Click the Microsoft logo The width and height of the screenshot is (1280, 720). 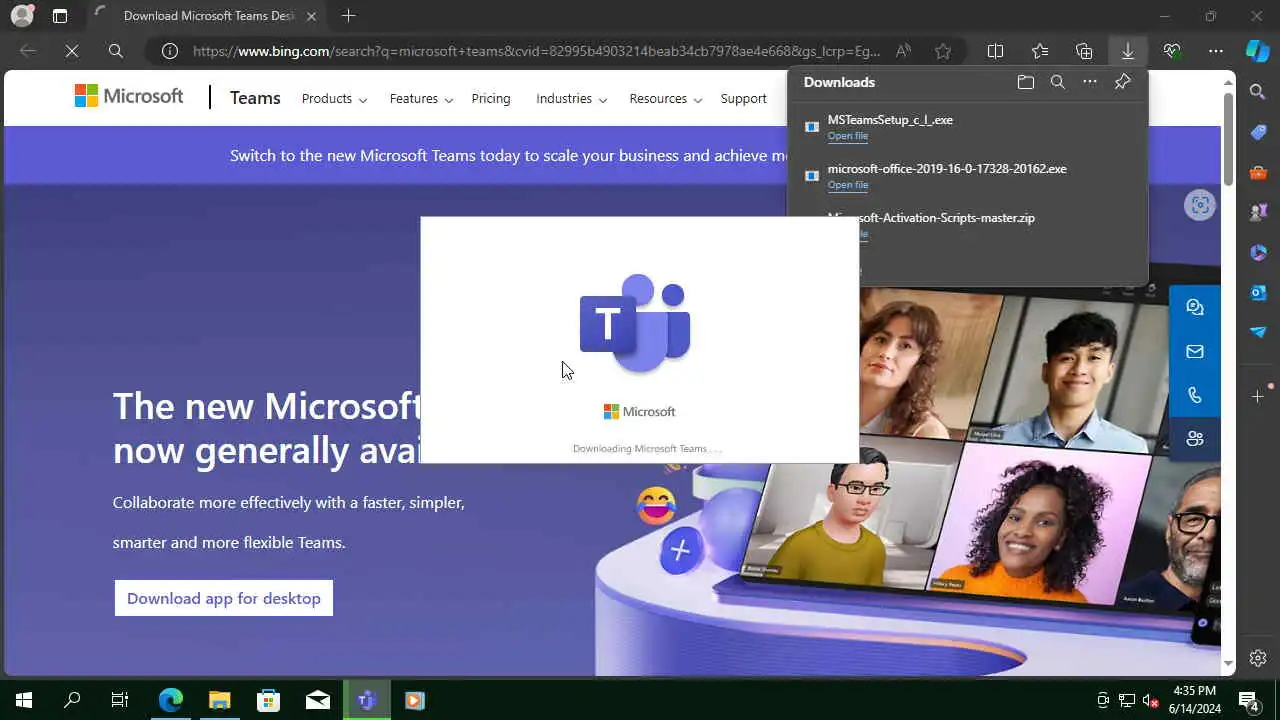(x=129, y=96)
